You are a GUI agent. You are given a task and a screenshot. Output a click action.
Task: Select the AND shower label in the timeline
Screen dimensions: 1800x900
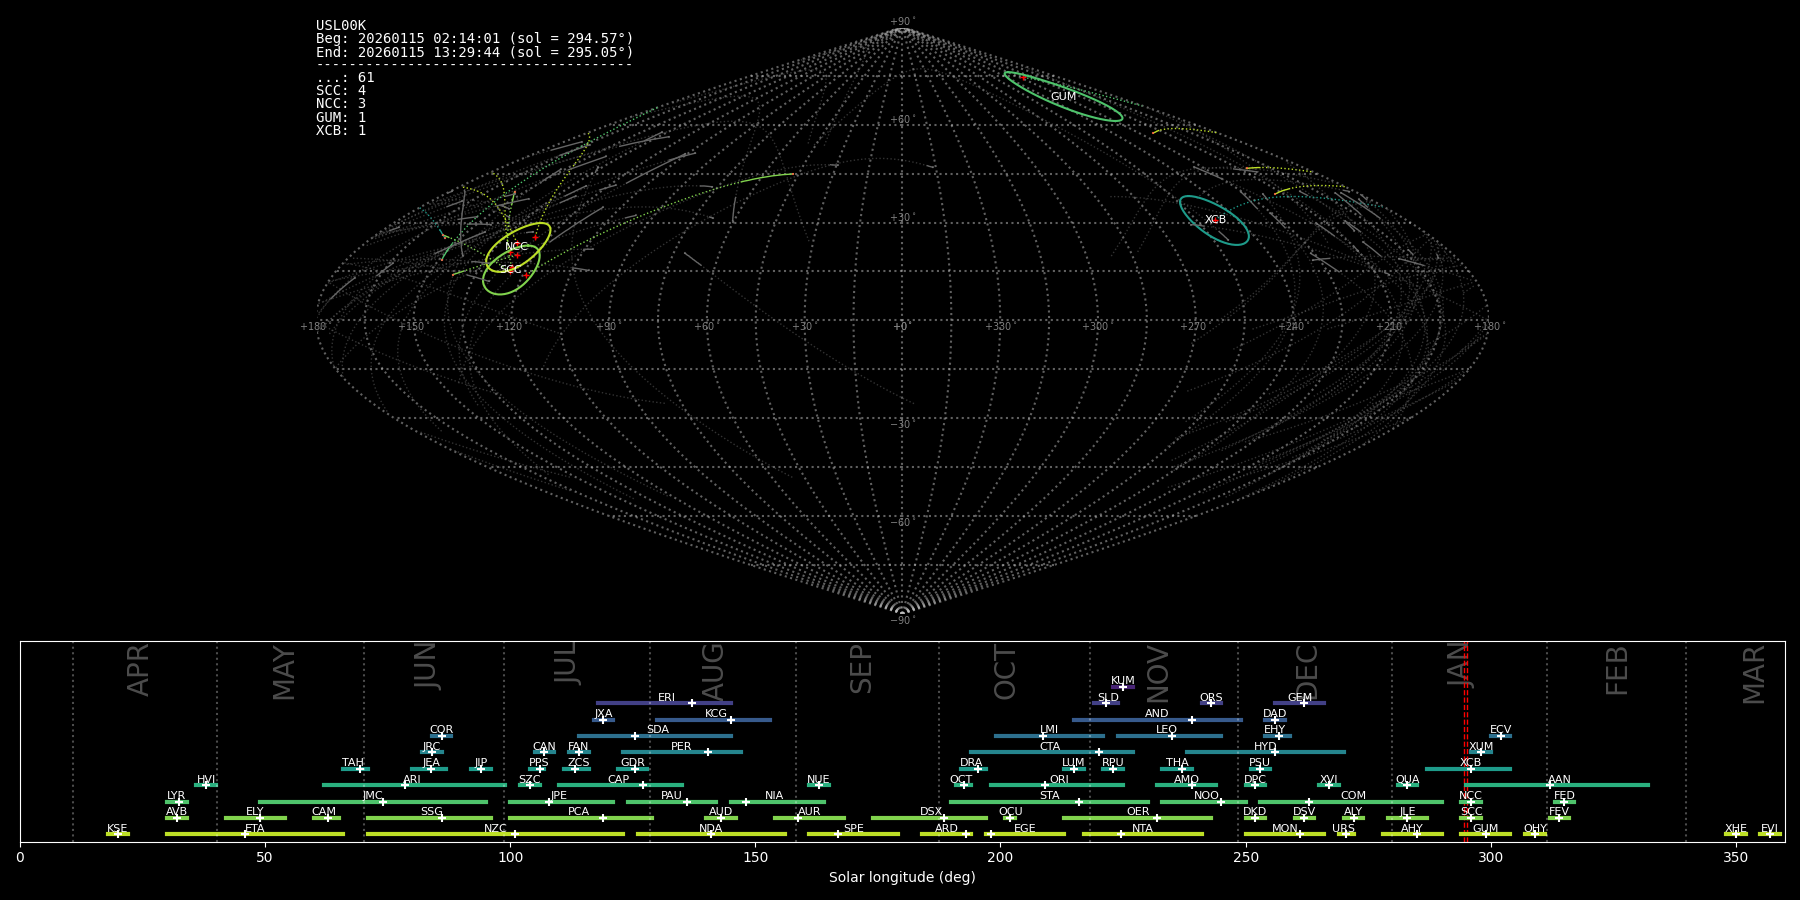1157,714
